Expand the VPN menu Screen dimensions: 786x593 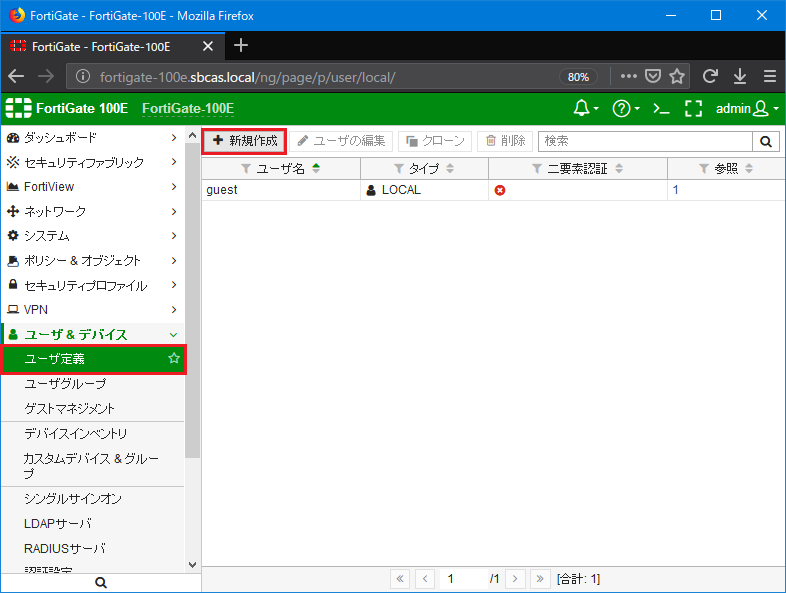click(92, 310)
